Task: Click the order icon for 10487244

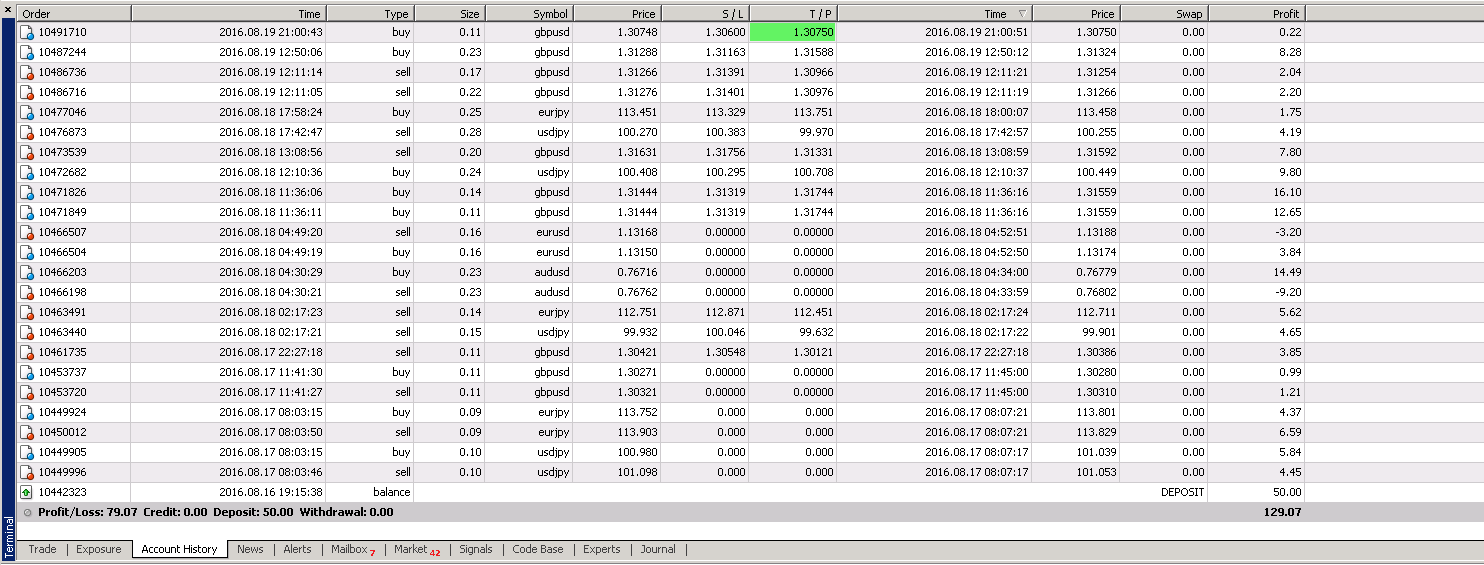Action: pos(27,52)
